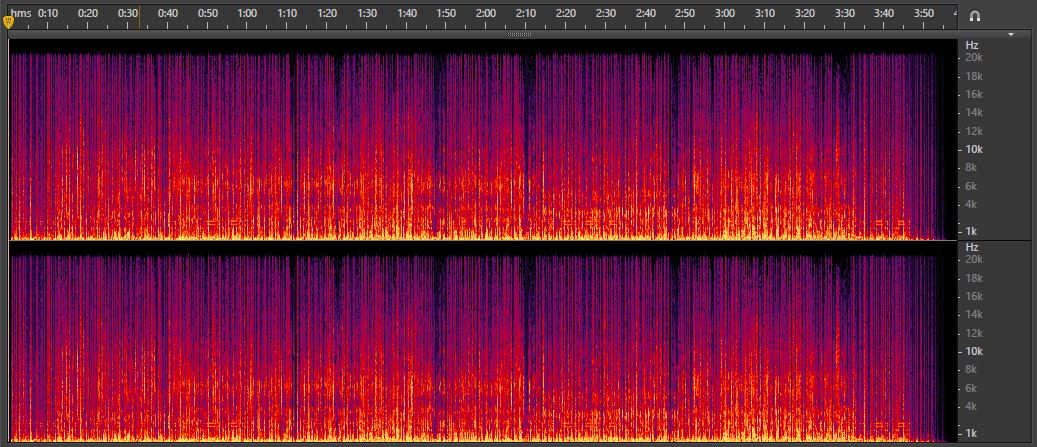Select 20k on the lower channel scale

(x=975, y=260)
